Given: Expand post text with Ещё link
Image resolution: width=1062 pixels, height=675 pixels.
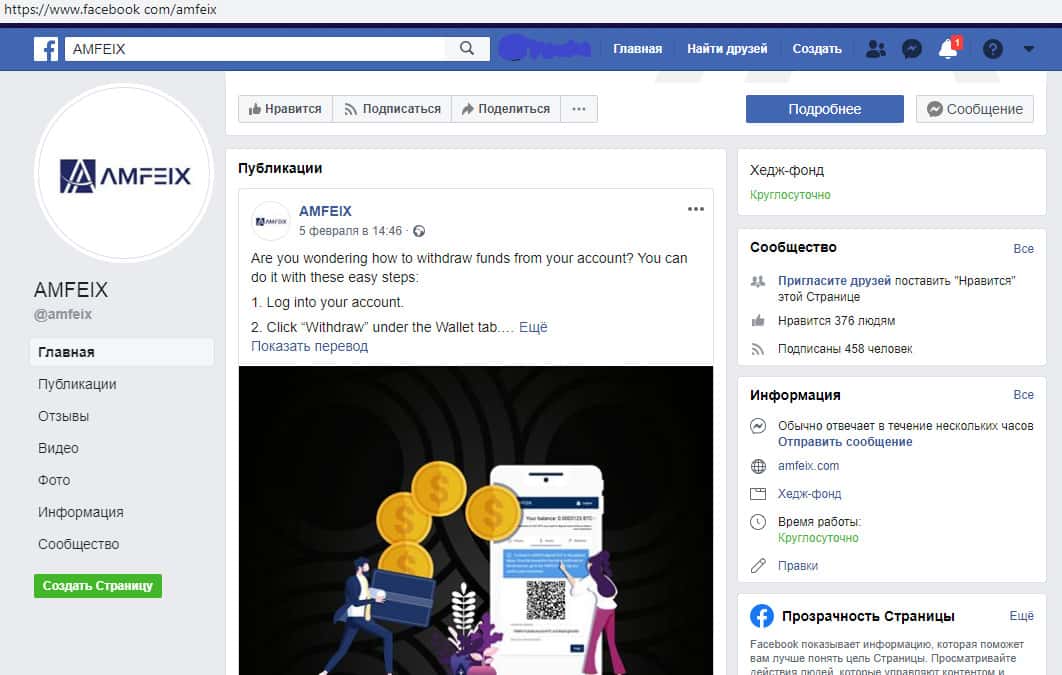Looking at the screenshot, I should click(x=533, y=327).
